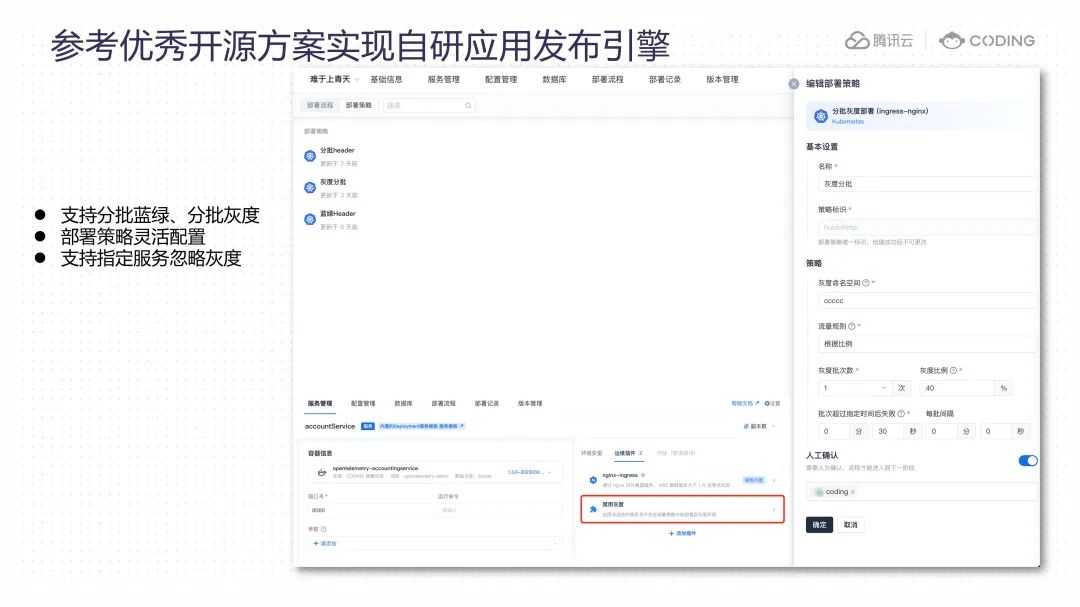Open 服务管理 tab in lower service panel
This screenshot has width=1080, height=607.
click(x=320, y=404)
